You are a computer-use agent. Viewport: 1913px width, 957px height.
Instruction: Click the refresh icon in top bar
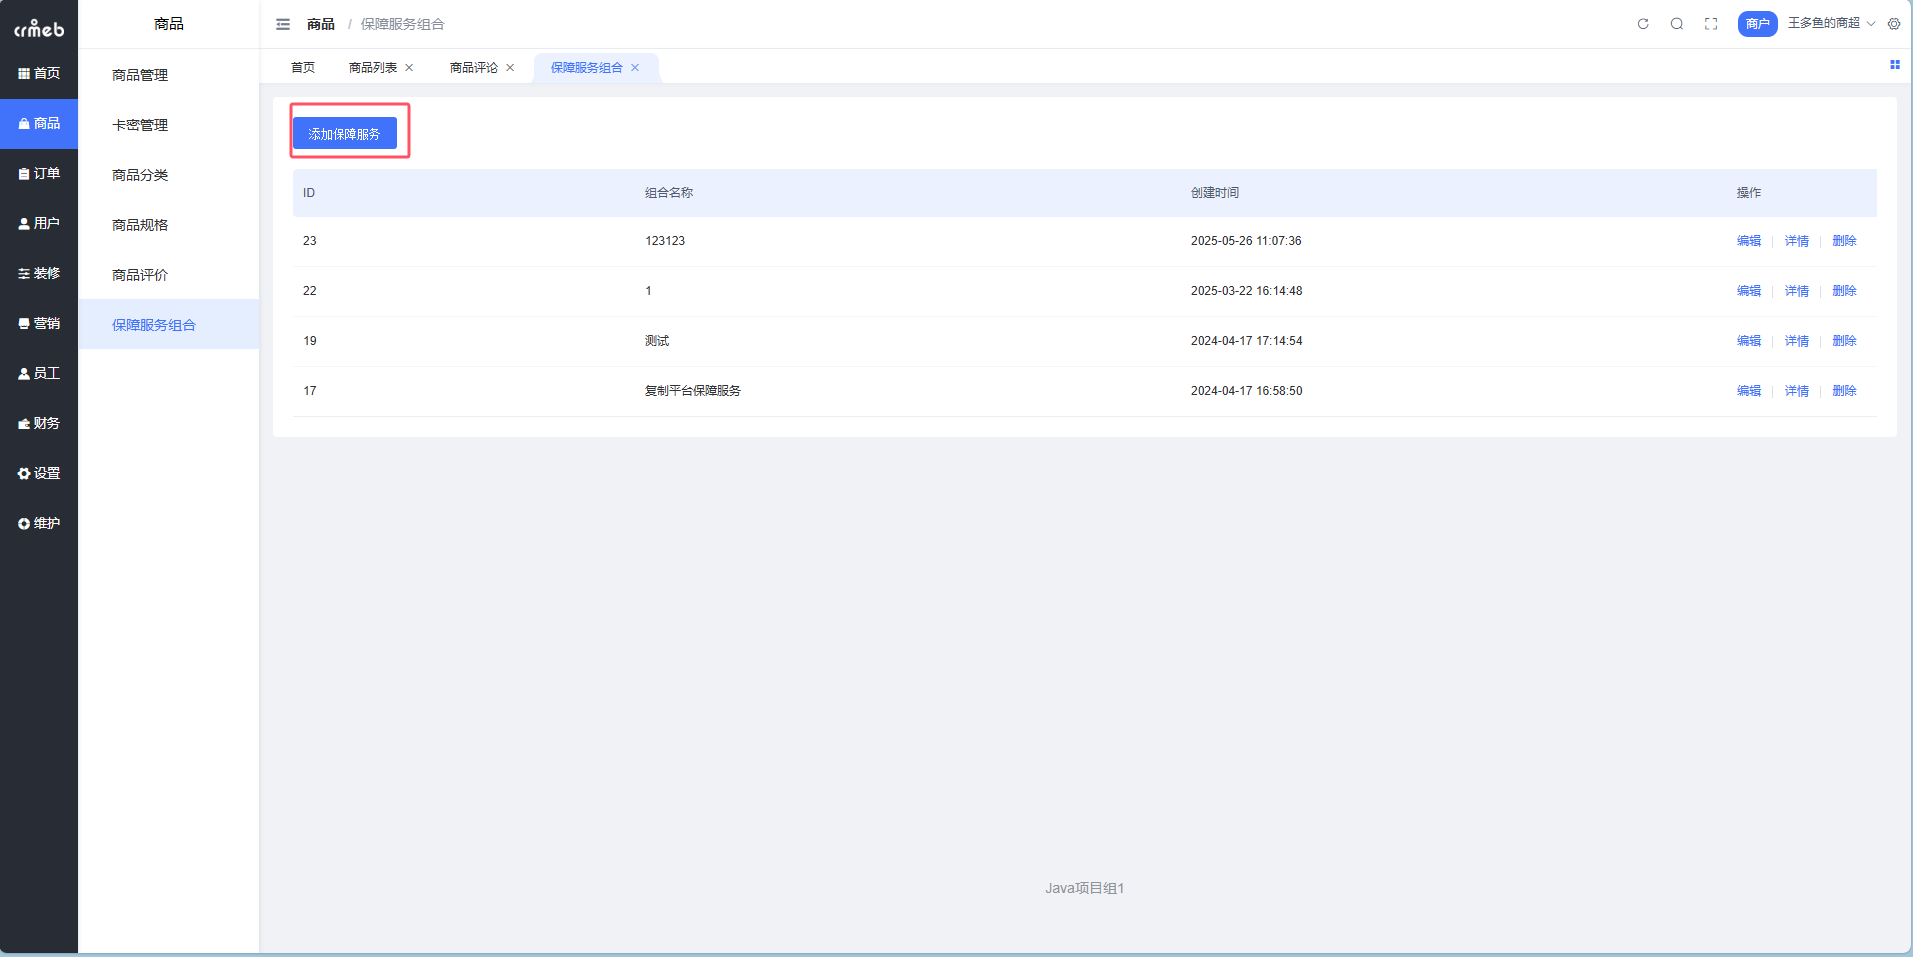tap(1642, 24)
